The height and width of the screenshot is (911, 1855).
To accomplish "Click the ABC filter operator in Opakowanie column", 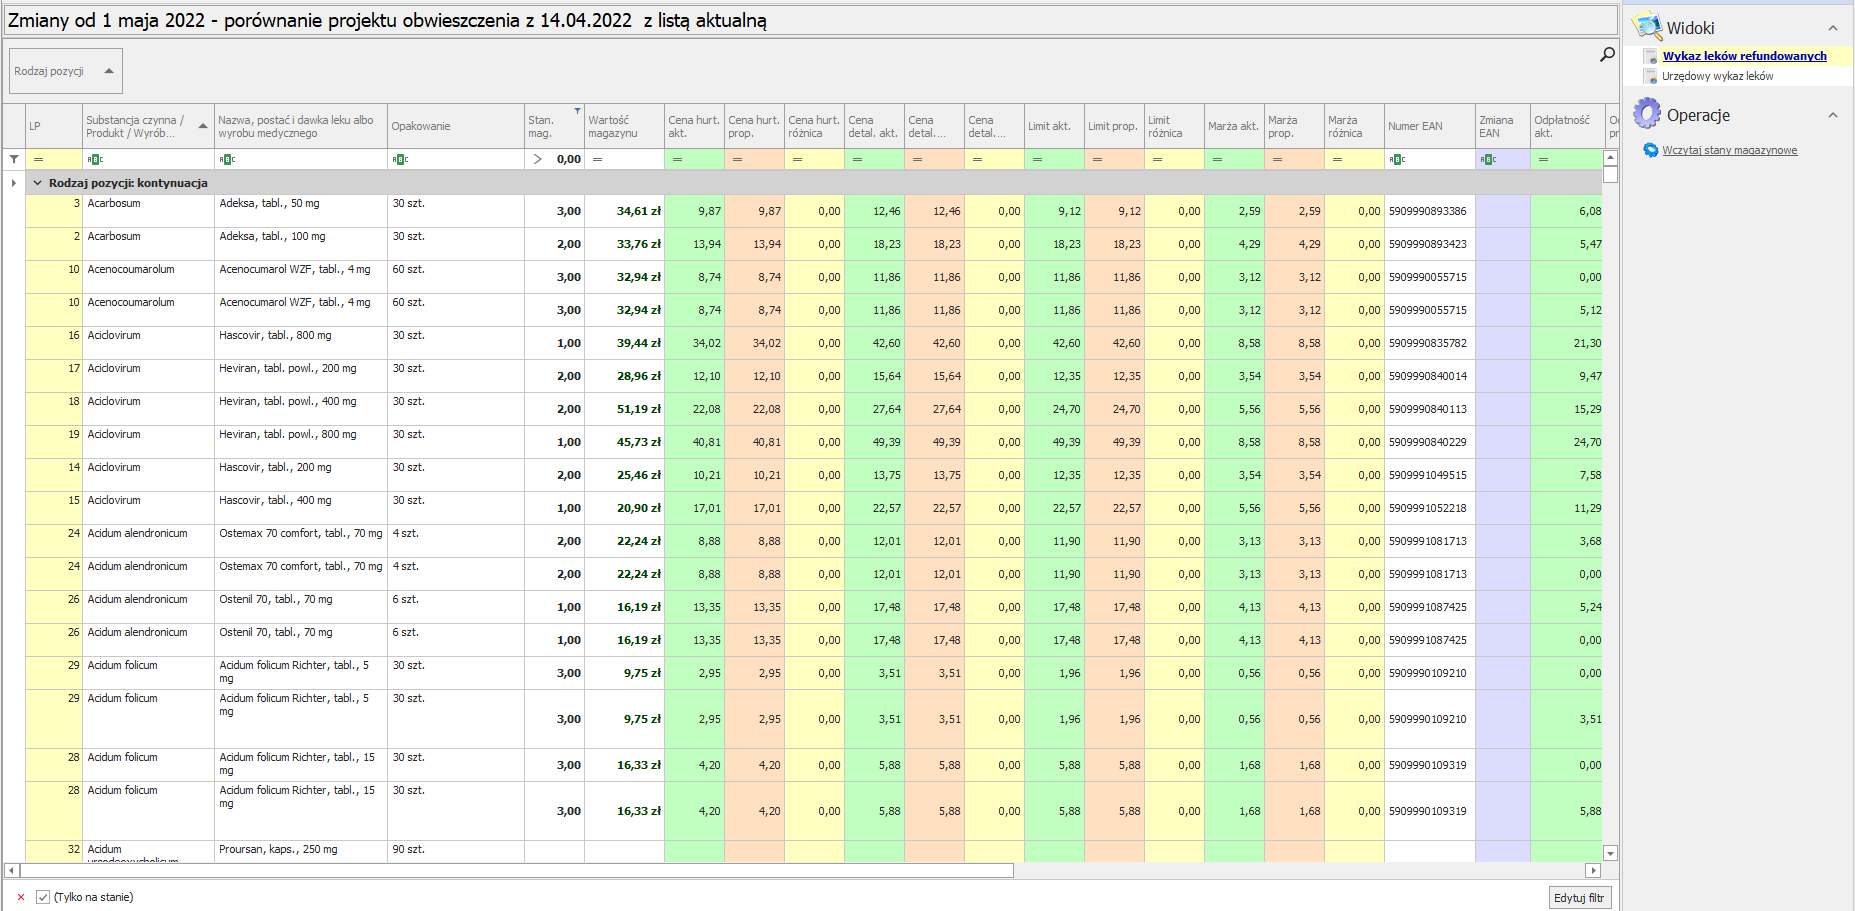I will 401,159.
